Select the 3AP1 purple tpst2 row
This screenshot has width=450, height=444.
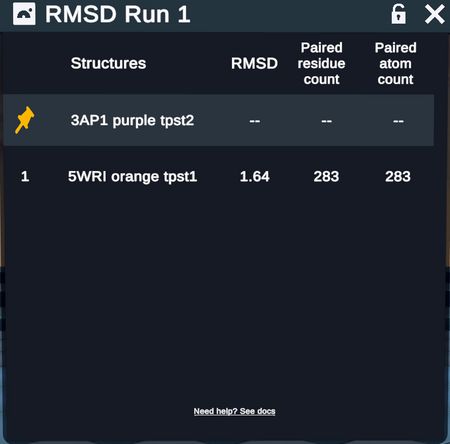[x=218, y=120]
